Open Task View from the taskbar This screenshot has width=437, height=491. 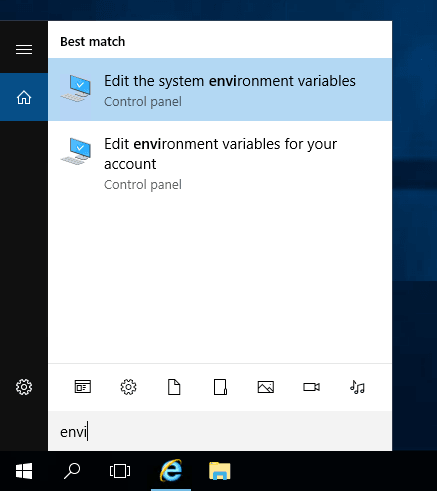click(x=120, y=471)
